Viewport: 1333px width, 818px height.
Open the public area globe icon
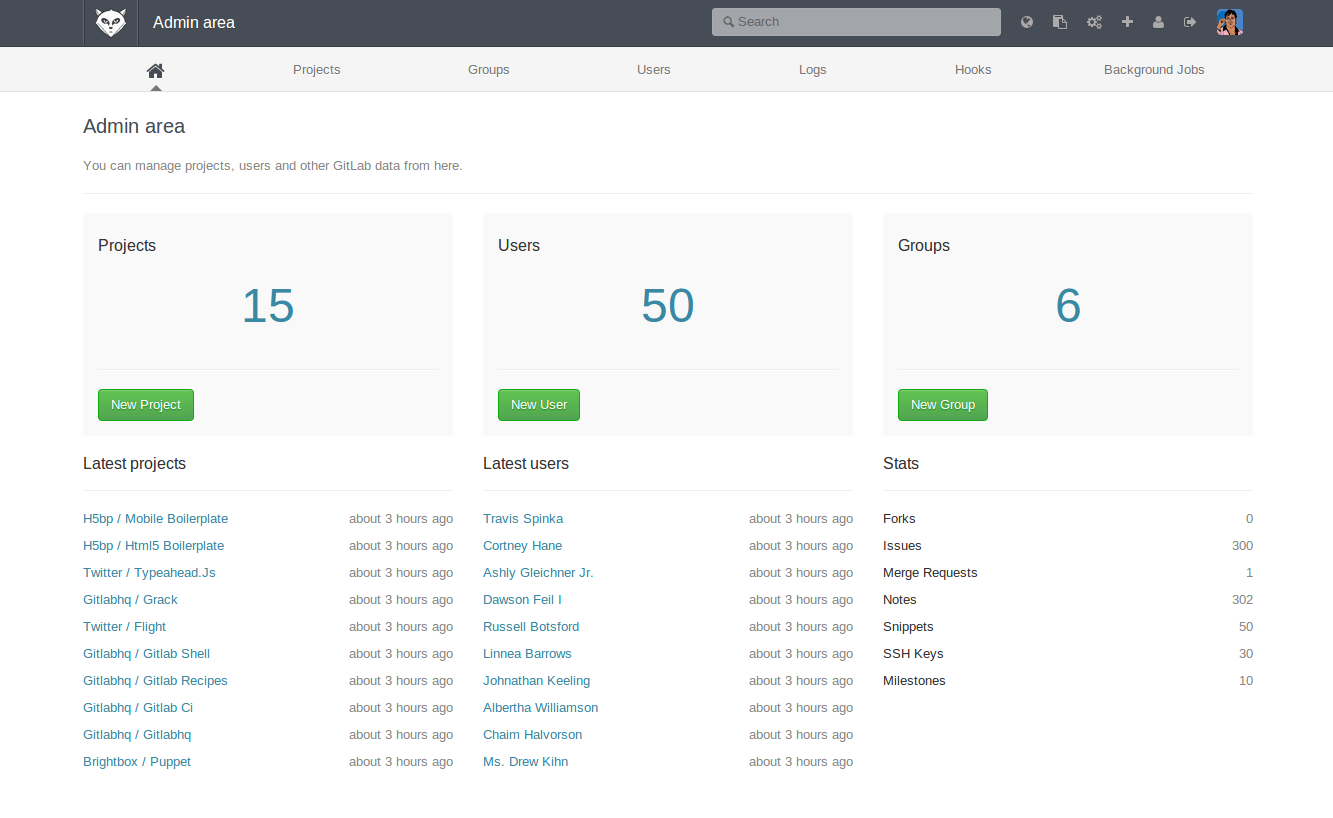point(1026,21)
